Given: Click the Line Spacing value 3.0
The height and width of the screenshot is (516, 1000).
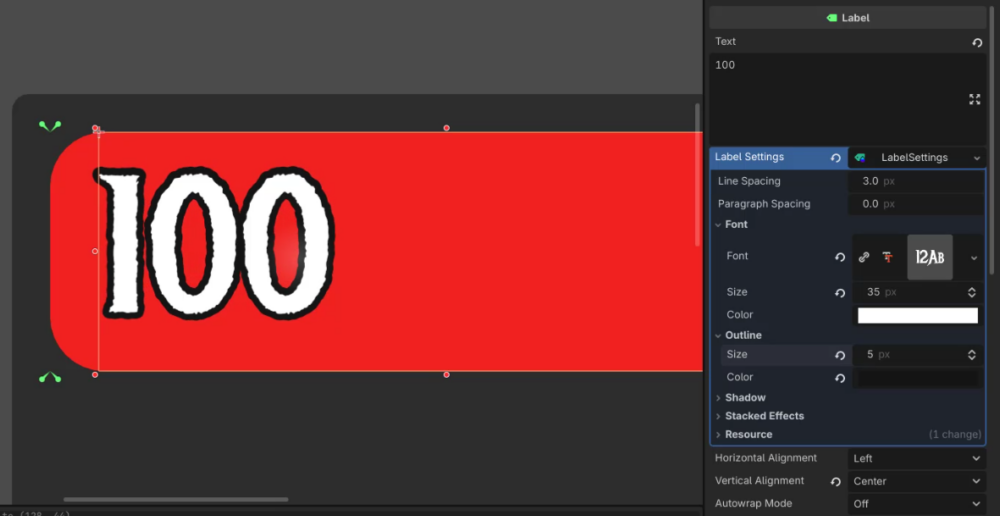Looking at the screenshot, I should (x=916, y=182).
